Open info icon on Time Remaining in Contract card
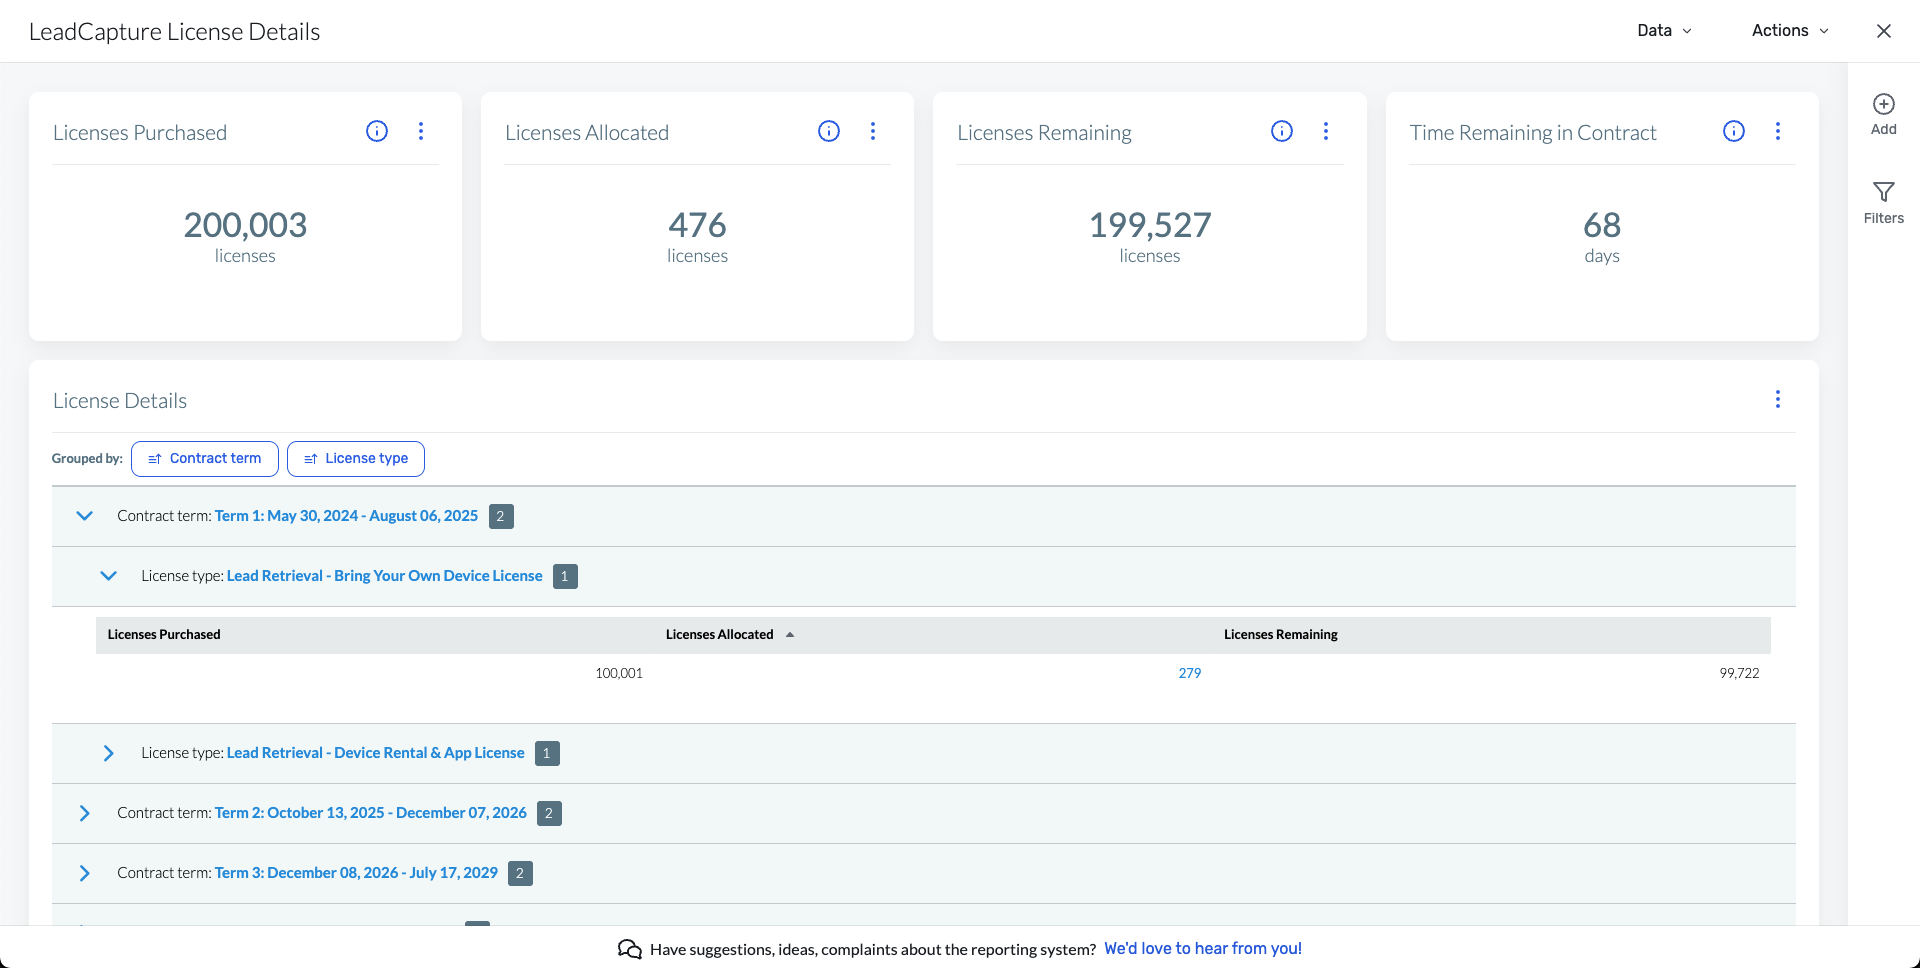The width and height of the screenshot is (1920, 968). (1734, 131)
